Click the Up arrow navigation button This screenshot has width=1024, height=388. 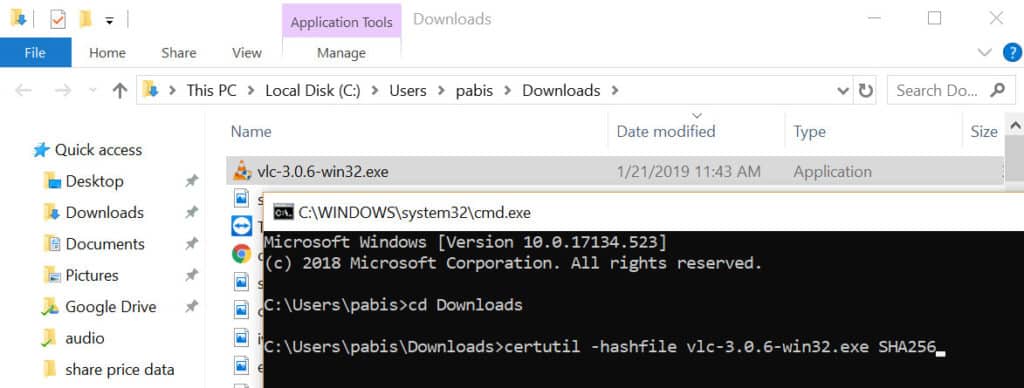click(x=120, y=90)
